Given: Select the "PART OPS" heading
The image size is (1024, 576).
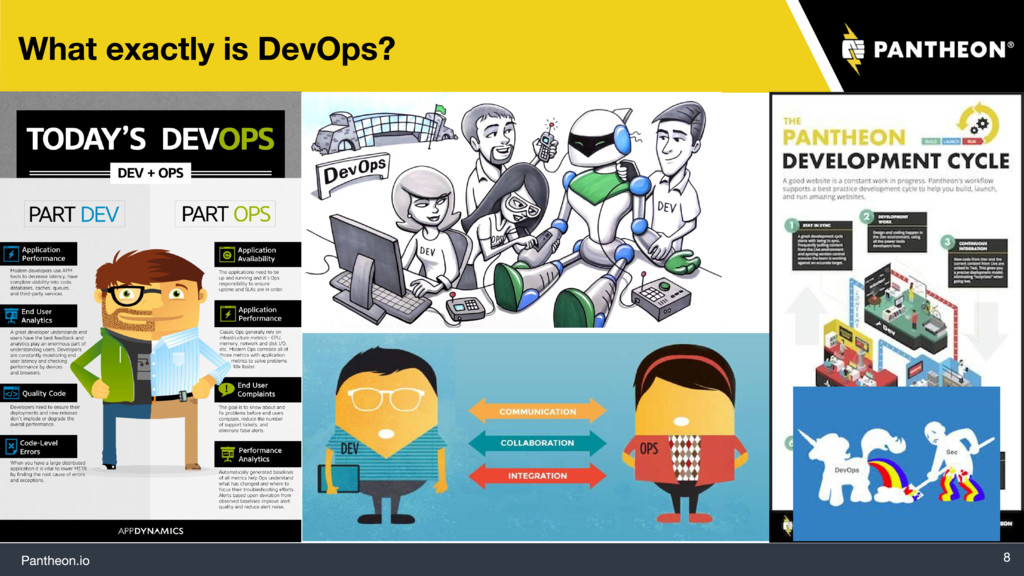Looking at the screenshot, I should point(225,214).
